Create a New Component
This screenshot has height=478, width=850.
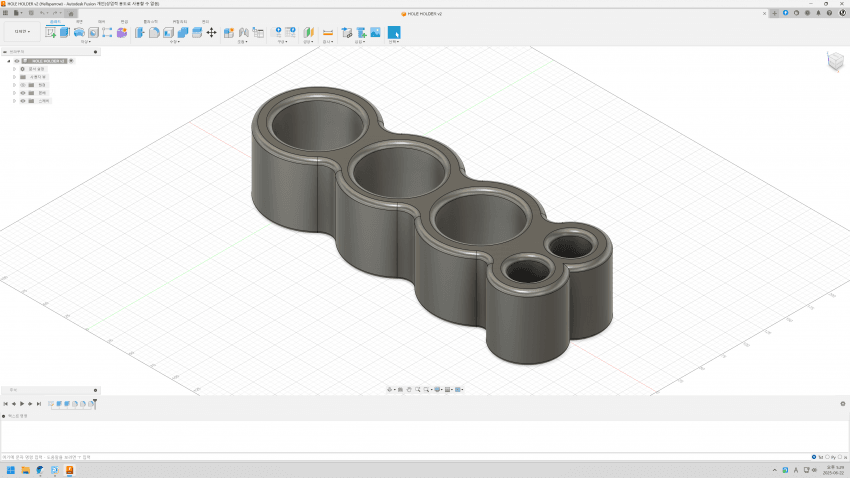229,33
